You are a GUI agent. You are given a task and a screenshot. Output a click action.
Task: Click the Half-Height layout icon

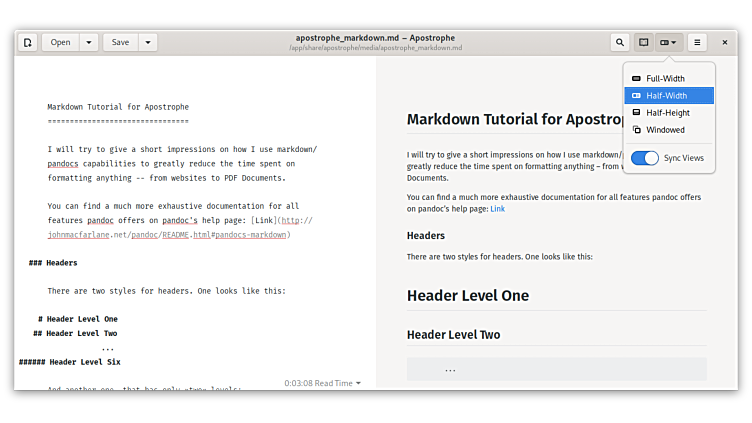[637, 113]
